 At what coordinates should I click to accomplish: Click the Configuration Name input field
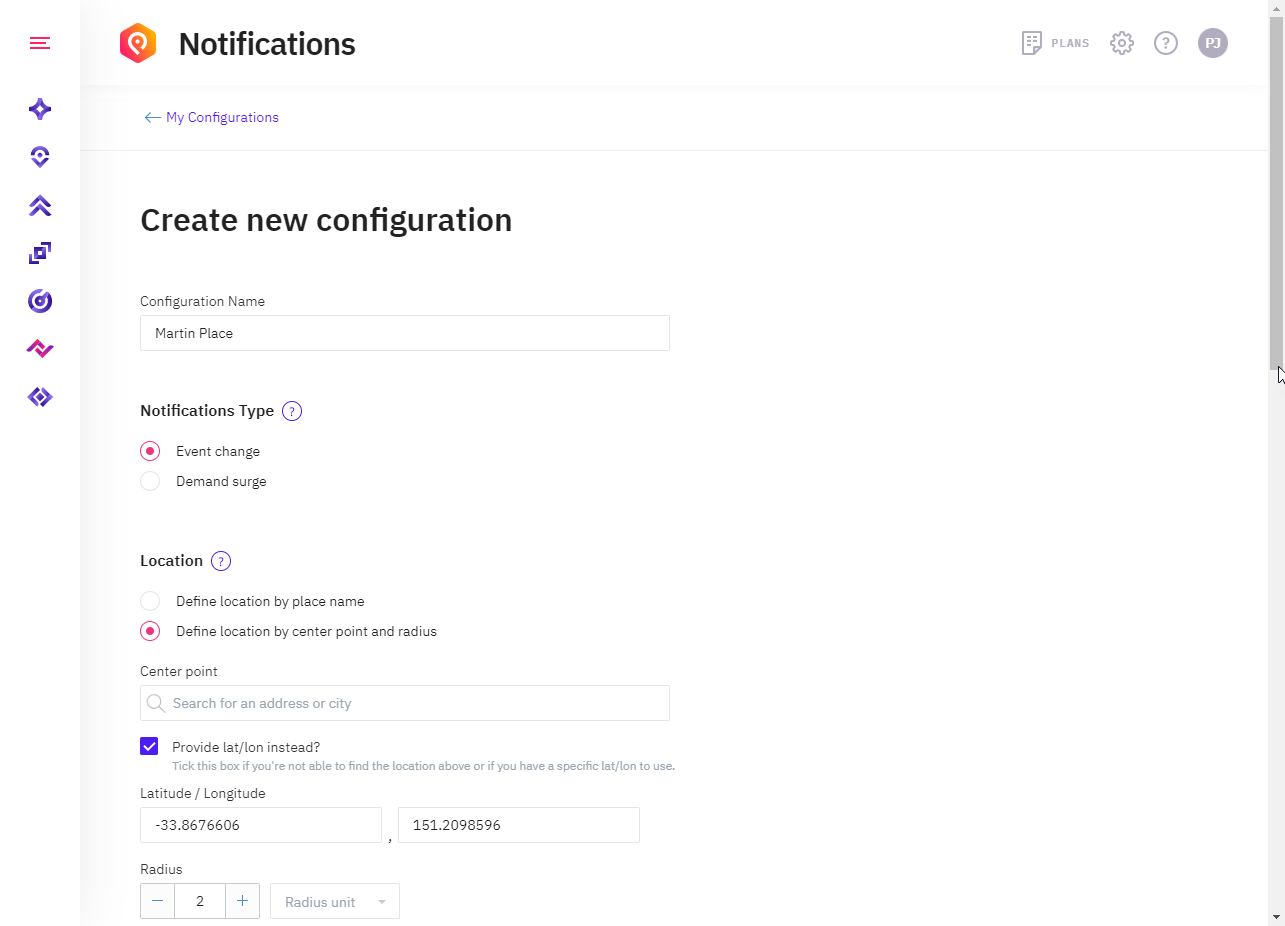404,333
